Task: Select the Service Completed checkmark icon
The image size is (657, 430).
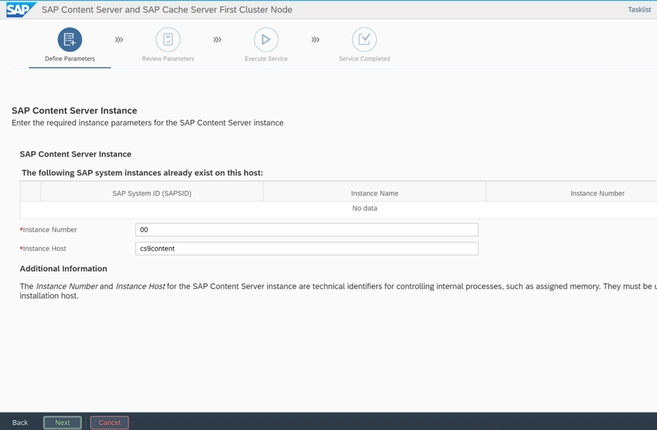Action: (x=364, y=39)
